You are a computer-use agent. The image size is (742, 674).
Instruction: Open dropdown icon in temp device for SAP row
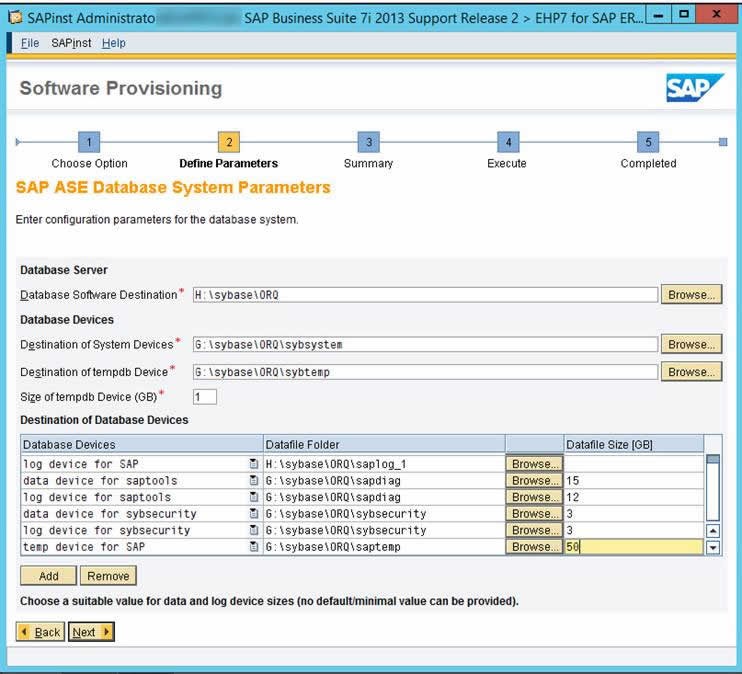pyautogui.click(x=254, y=547)
